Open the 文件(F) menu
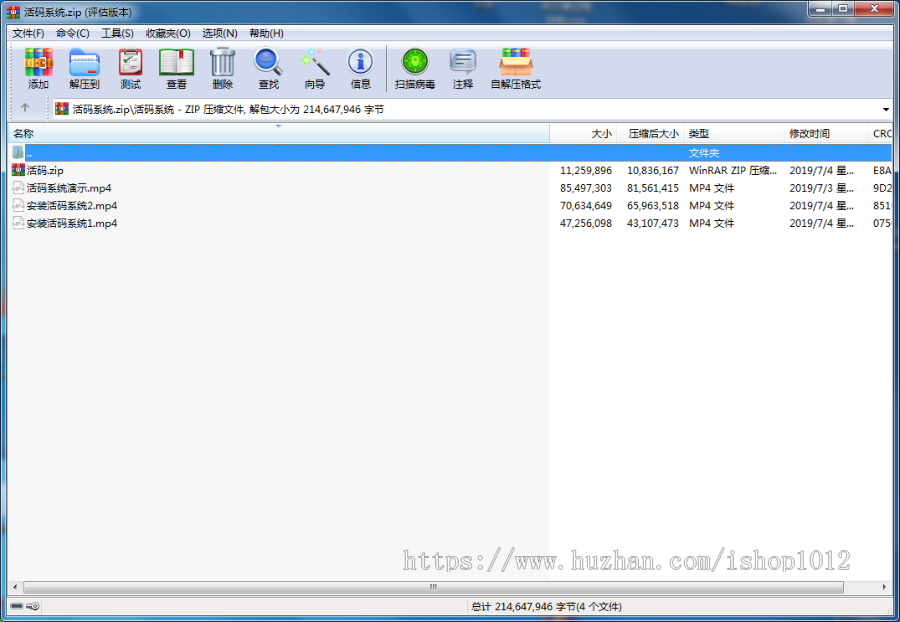Image resolution: width=900 pixels, height=622 pixels. click(28, 33)
